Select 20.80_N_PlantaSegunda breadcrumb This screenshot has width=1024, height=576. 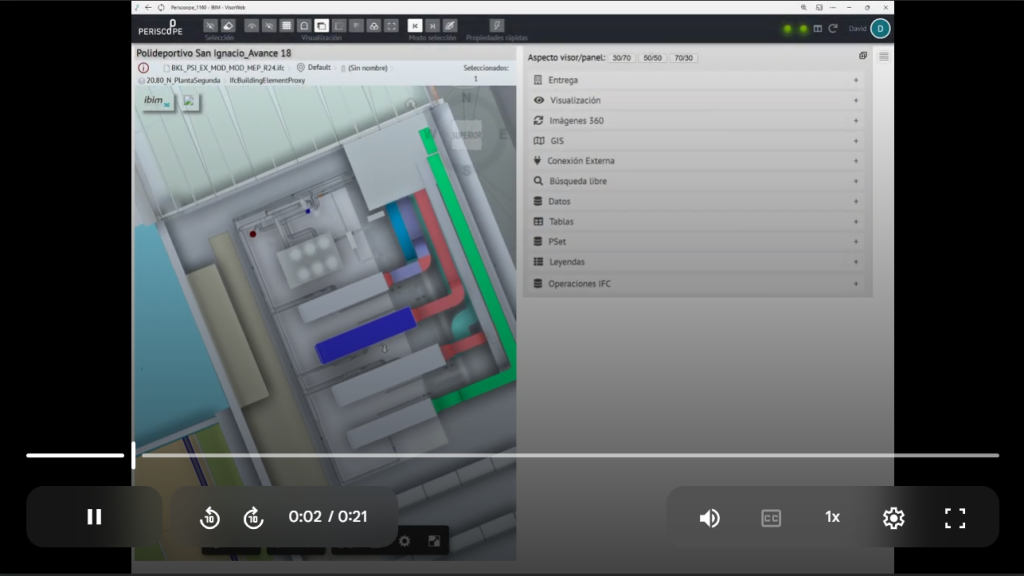(183, 80)
